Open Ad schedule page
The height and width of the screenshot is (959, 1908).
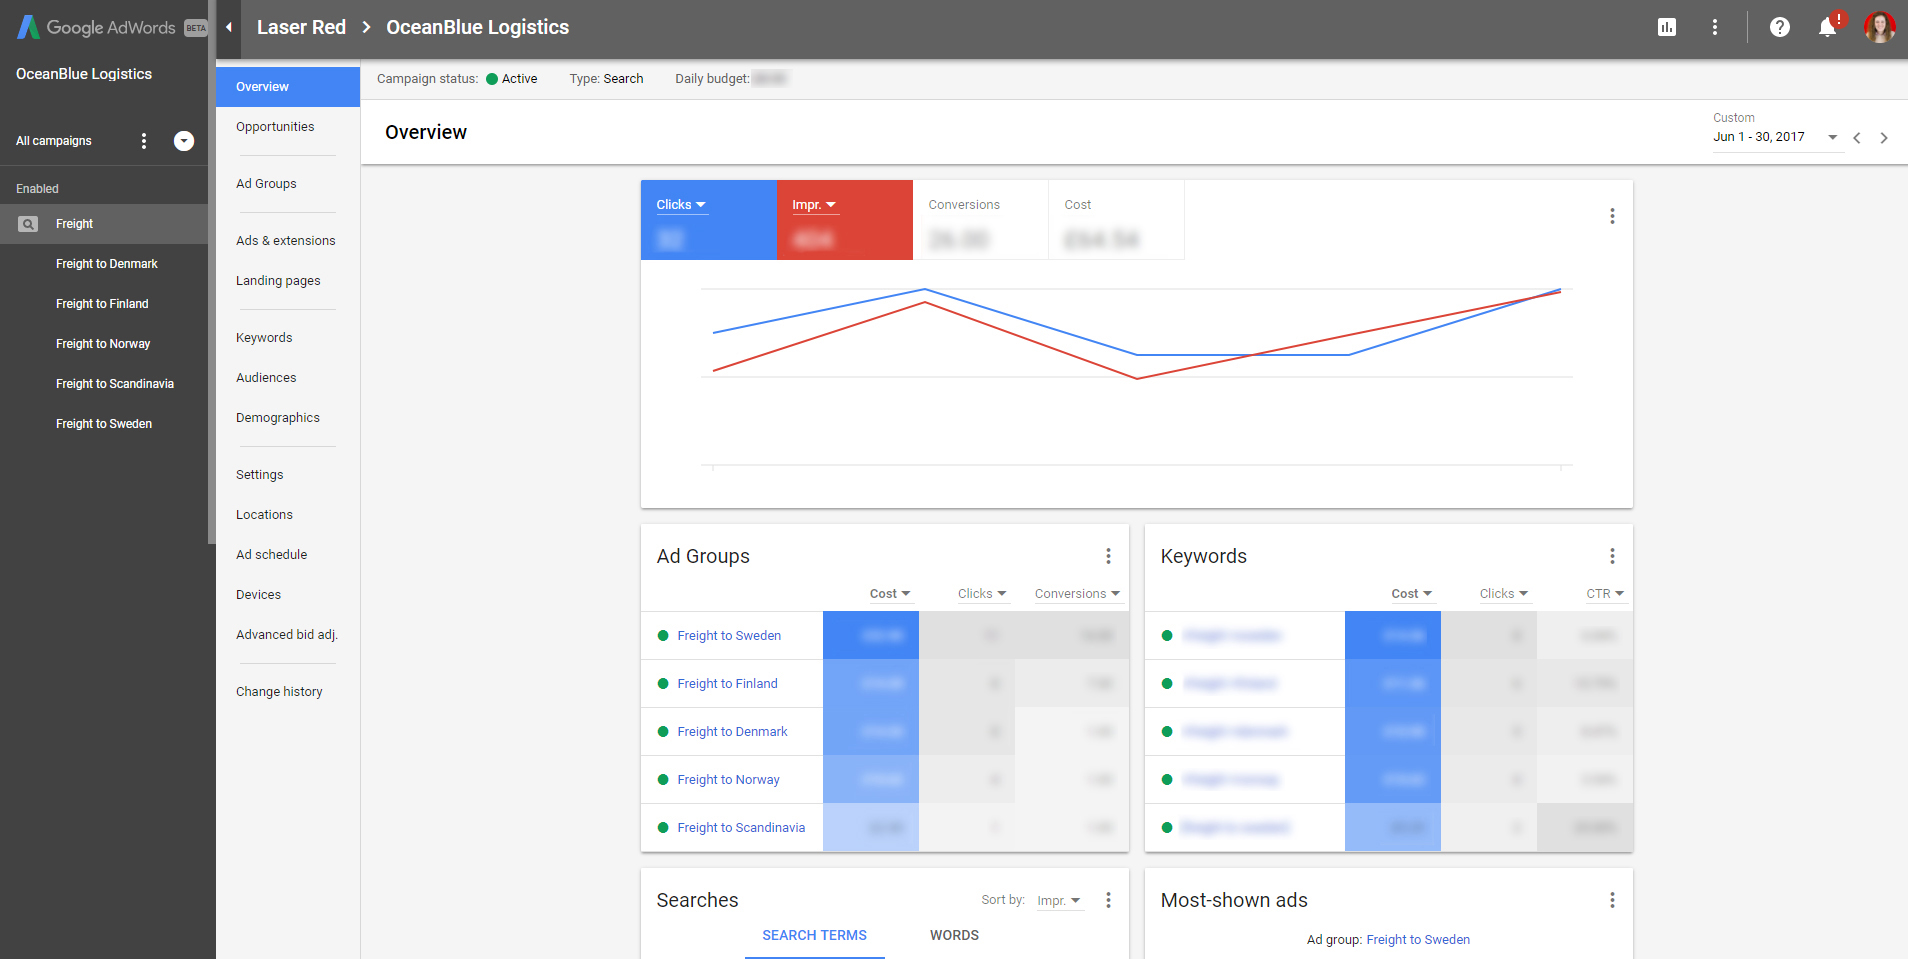[x=271, y=555]
